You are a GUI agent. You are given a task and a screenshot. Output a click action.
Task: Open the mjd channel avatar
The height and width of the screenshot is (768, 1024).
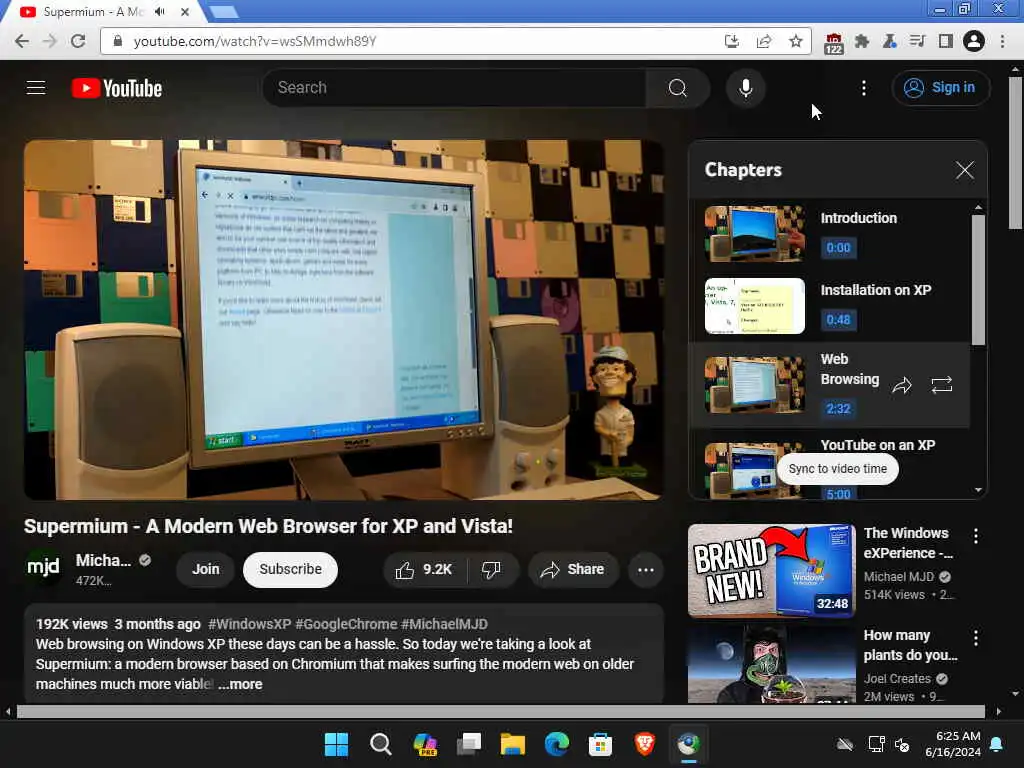tap(43, 568)
